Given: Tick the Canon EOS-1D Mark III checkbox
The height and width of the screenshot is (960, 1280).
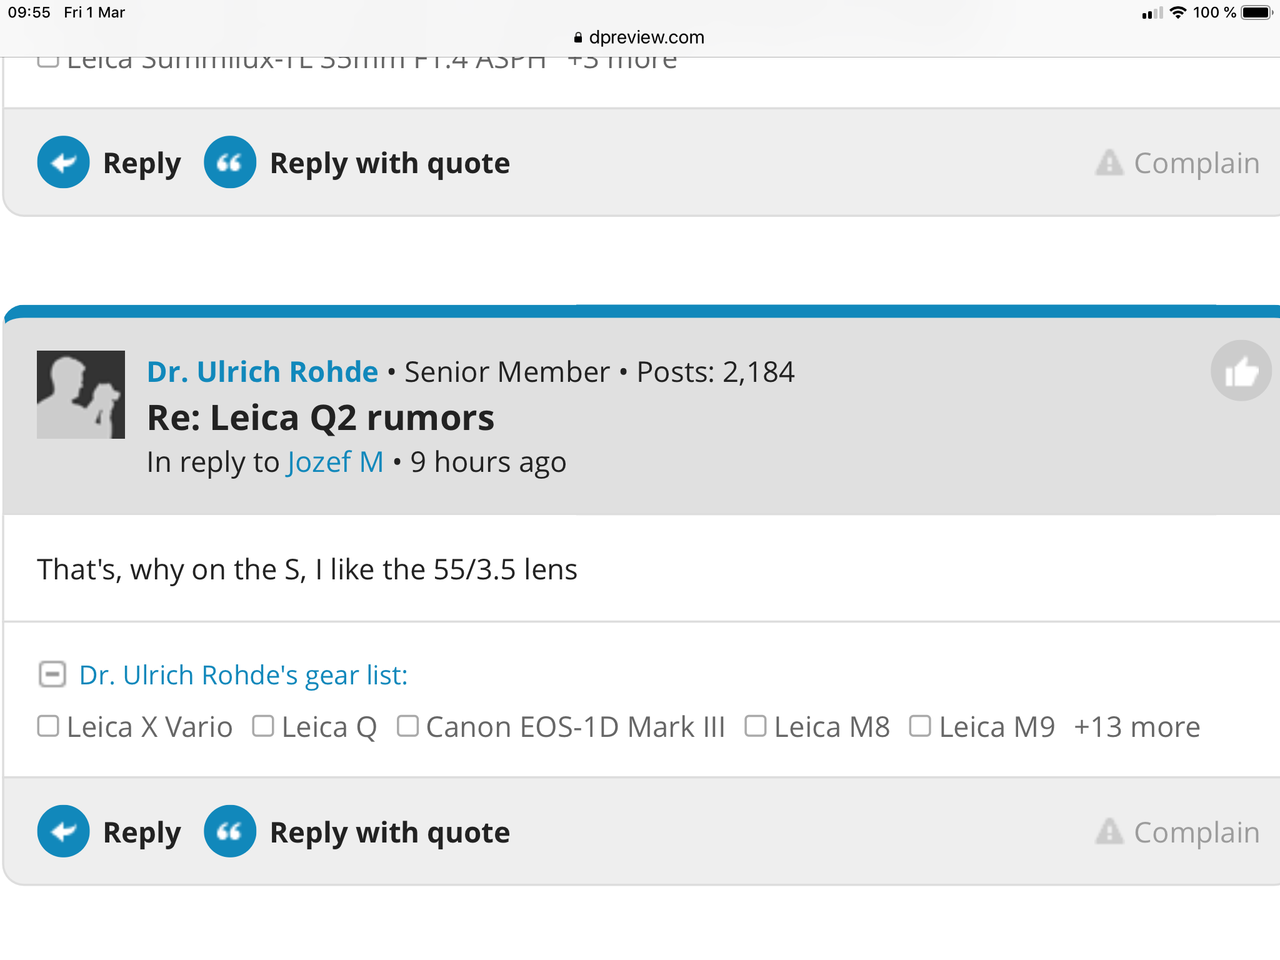Looking at the screenshot, I should point(407,726).
